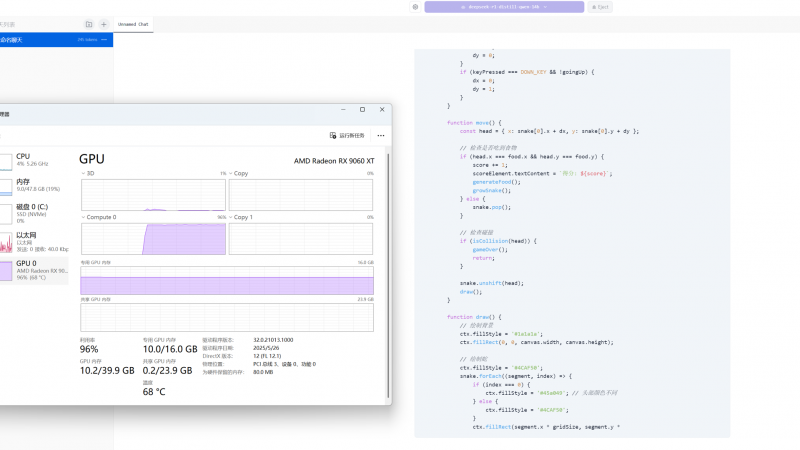Click Eject to unload the model
Viewport: 800px width, 450px height.
[601, 6]
